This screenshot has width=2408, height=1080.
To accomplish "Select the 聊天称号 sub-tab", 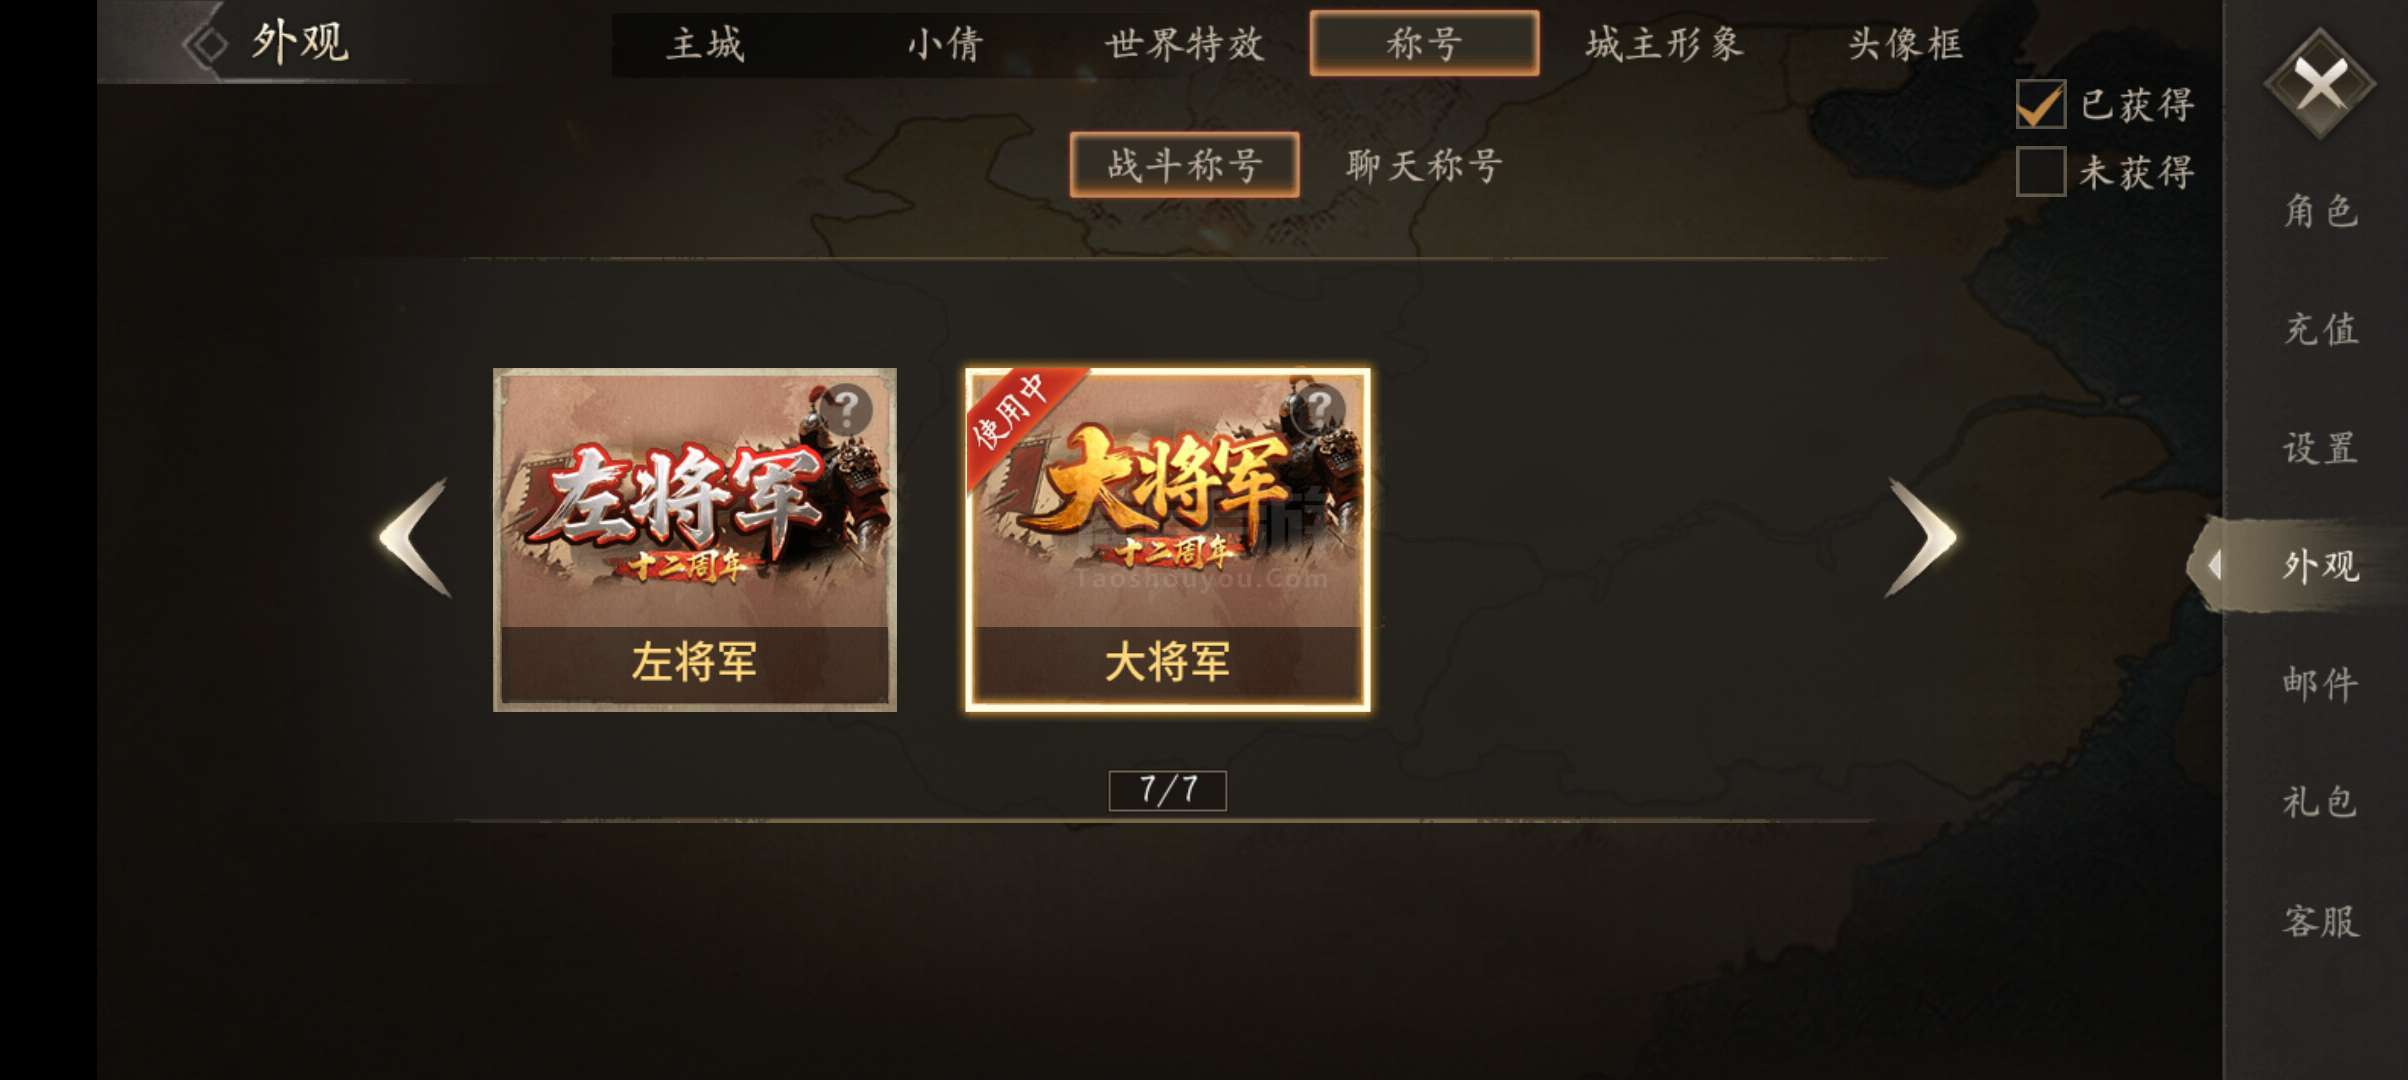I will point(1424,165).
